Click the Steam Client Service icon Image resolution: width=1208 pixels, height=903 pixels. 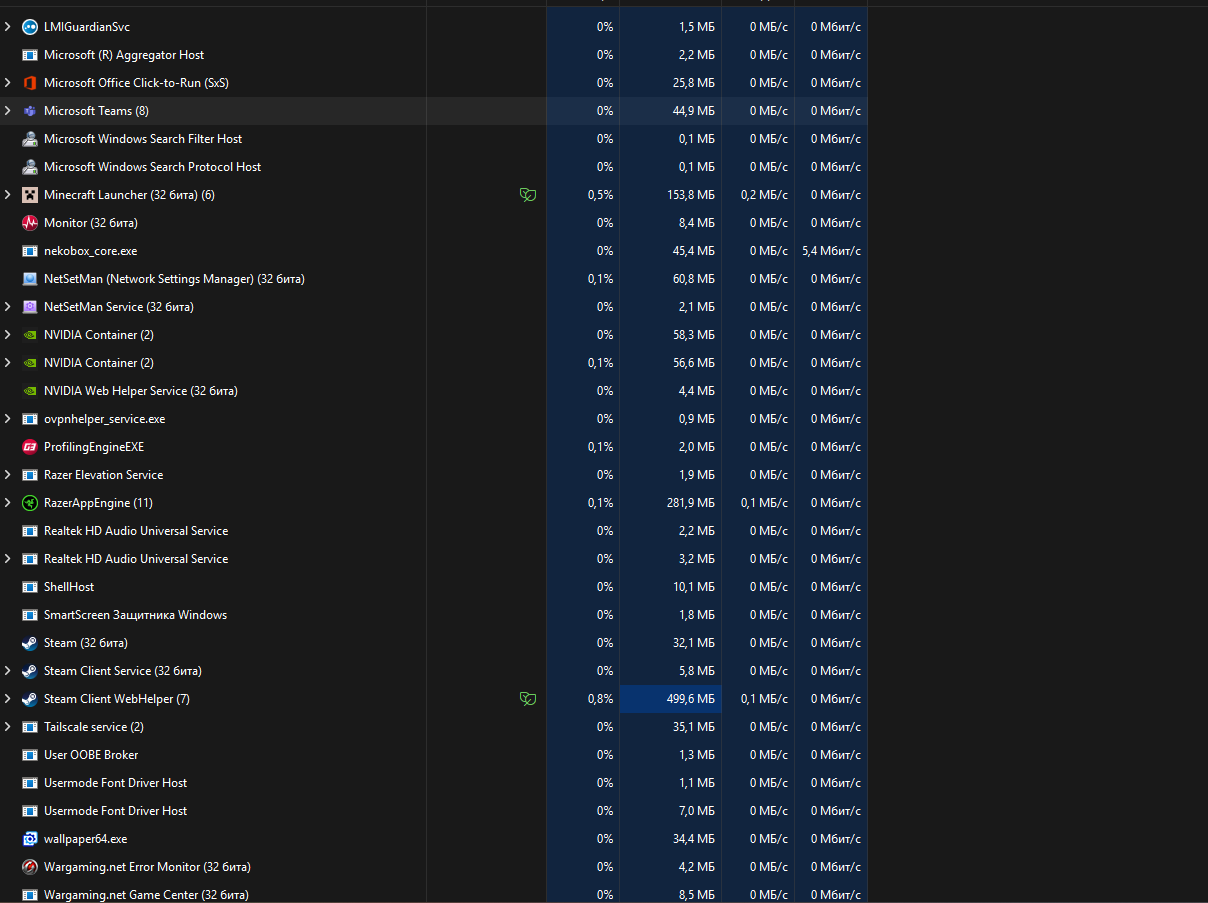pyautogui.click(x=30, y=671)
